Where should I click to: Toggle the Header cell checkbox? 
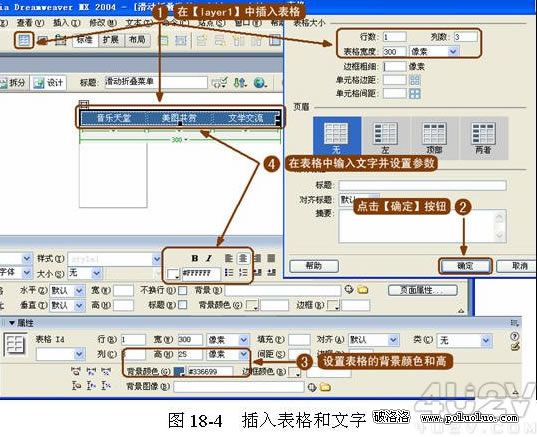pyautogui.click(x=183, y=305)
